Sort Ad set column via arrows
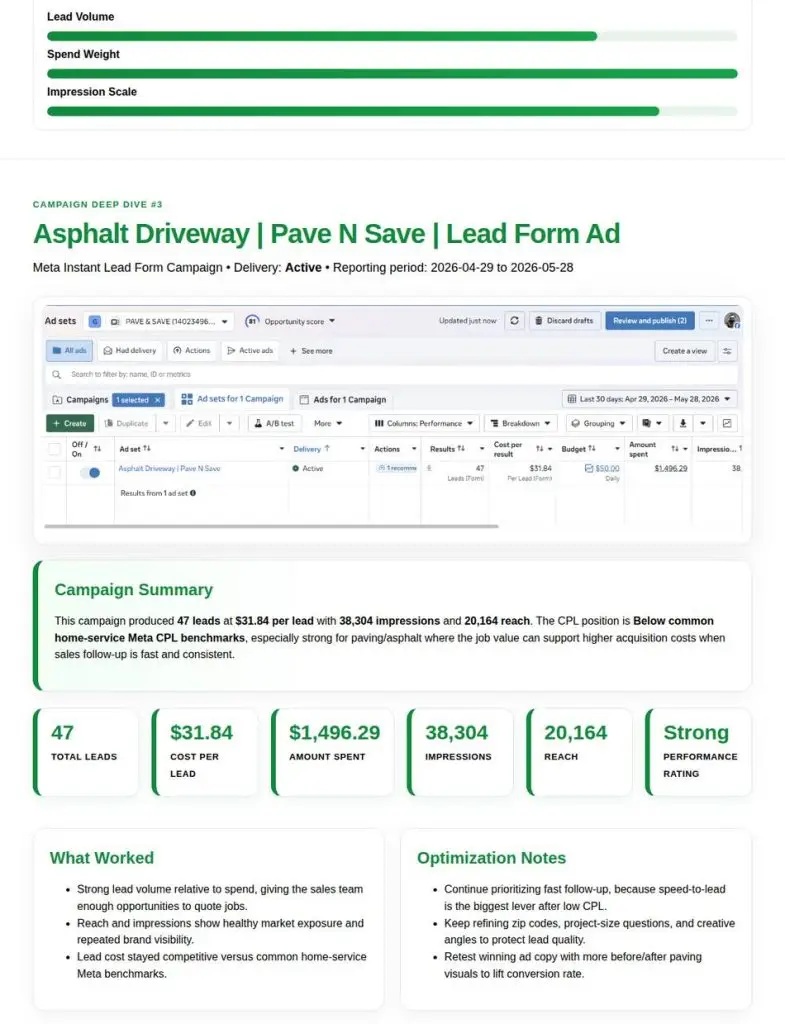This screenshot has height=1024, width=785. (x=147, y=449)
